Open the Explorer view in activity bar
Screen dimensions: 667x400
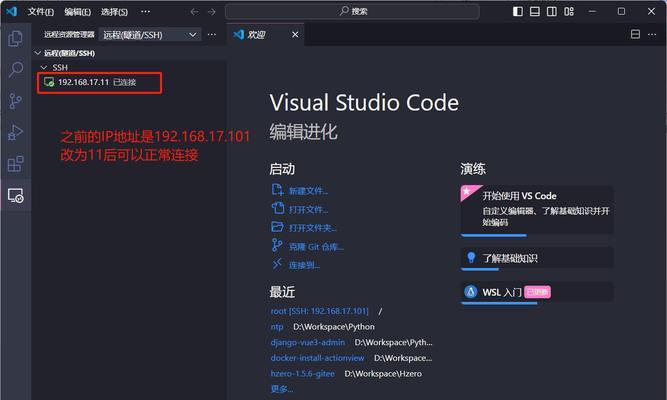[x=15, y=39]
